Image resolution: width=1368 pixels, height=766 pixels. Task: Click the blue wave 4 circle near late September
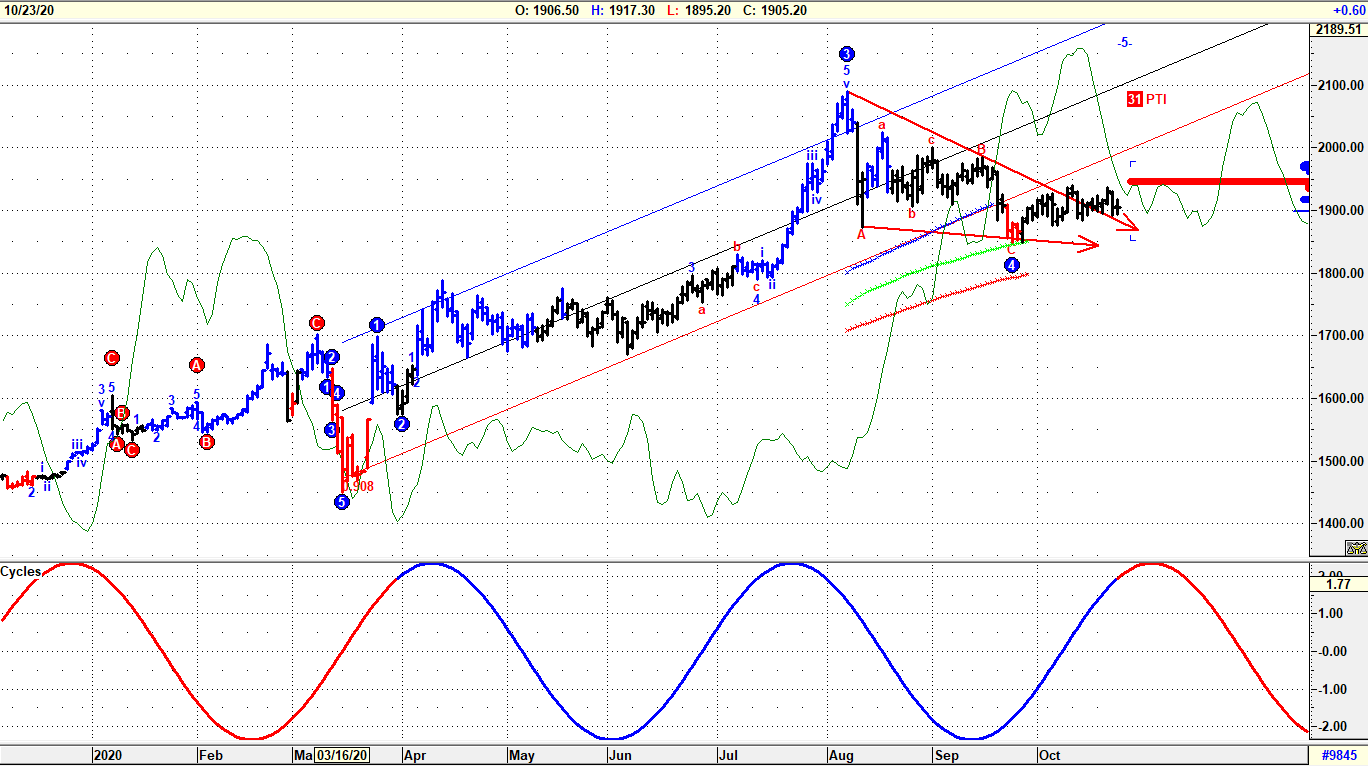tap(1012, 265)
